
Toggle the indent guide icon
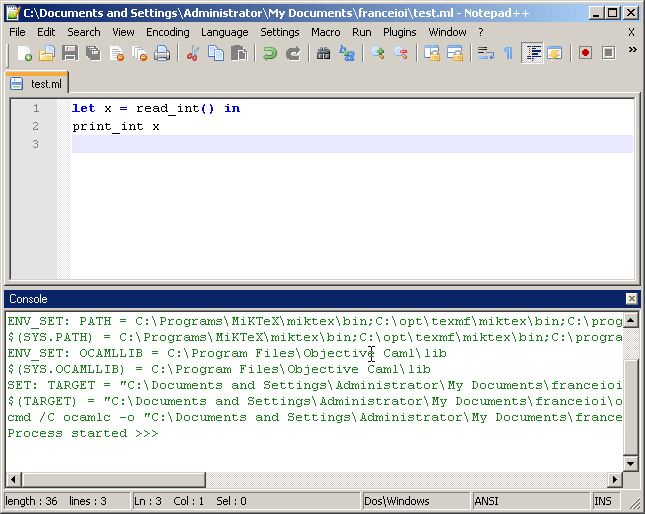(x=532, y=53)
